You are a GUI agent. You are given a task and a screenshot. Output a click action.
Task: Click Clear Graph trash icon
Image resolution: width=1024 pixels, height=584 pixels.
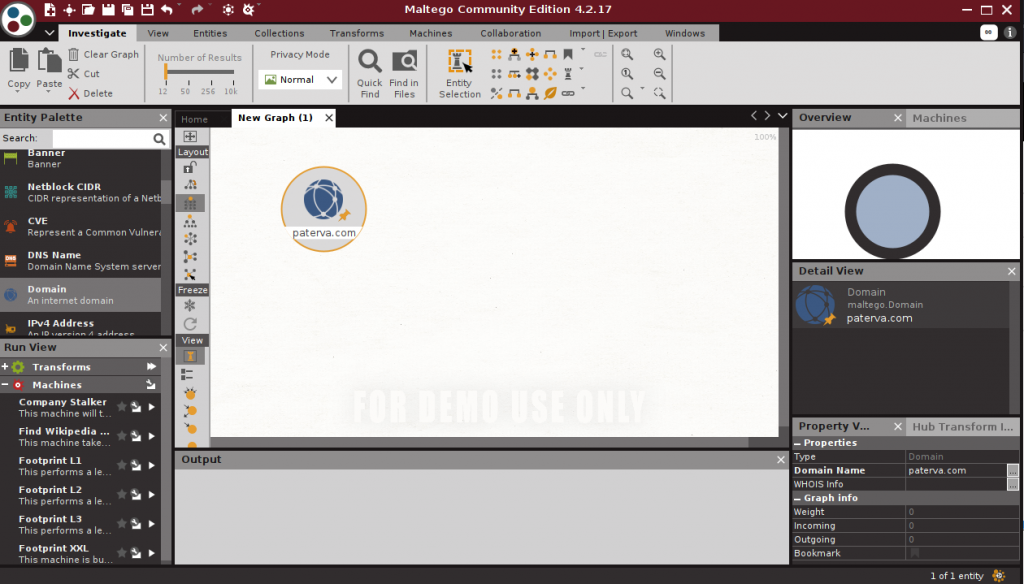(x=74, y=54)
